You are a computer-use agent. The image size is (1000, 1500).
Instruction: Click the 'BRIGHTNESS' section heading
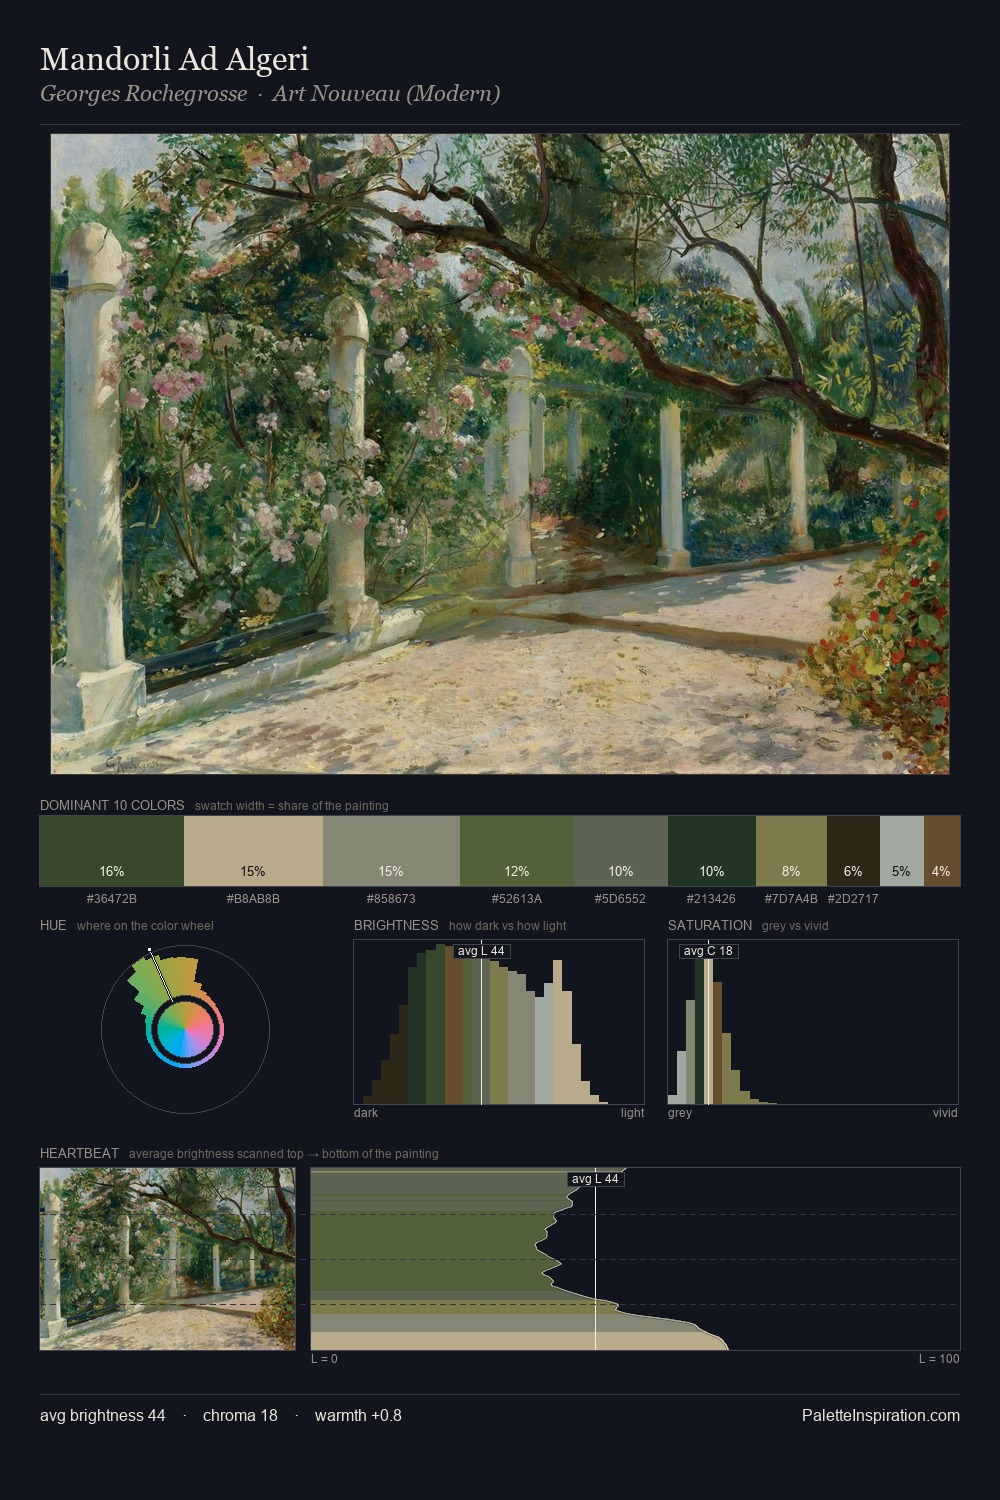[x=396, y=925]
